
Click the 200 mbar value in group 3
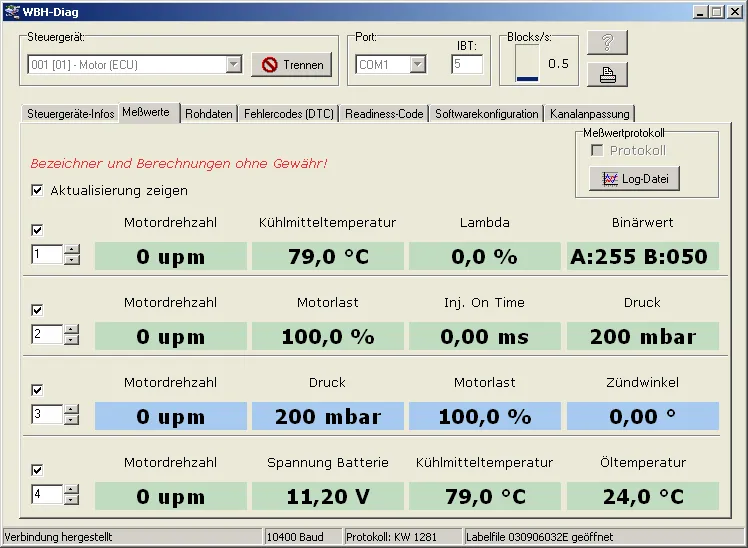(x=328, y=416)
